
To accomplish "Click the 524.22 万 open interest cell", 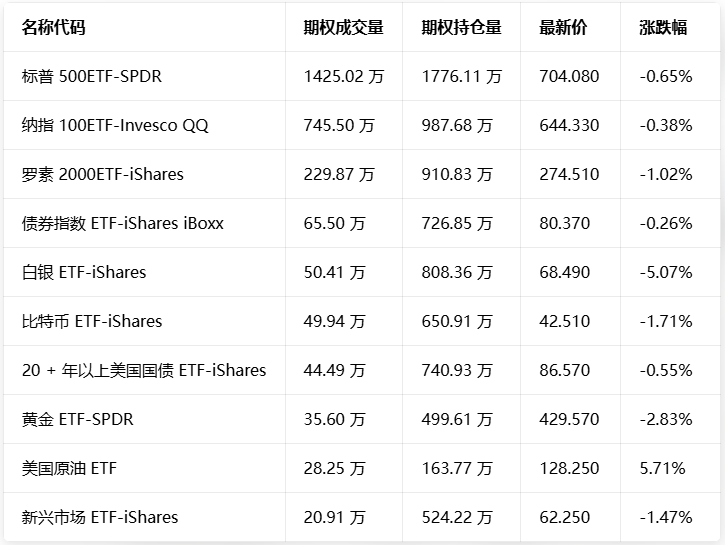I will [457, 517].
